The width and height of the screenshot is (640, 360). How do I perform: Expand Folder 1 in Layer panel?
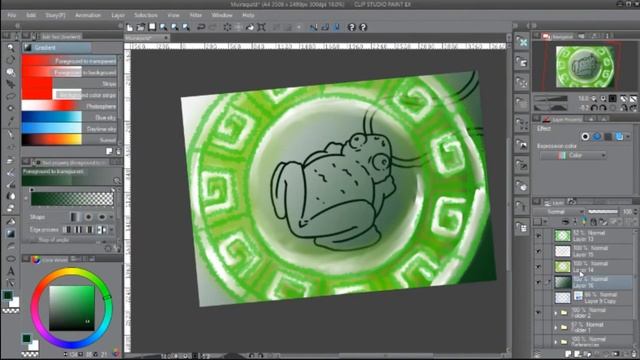(x=556, y=327)
